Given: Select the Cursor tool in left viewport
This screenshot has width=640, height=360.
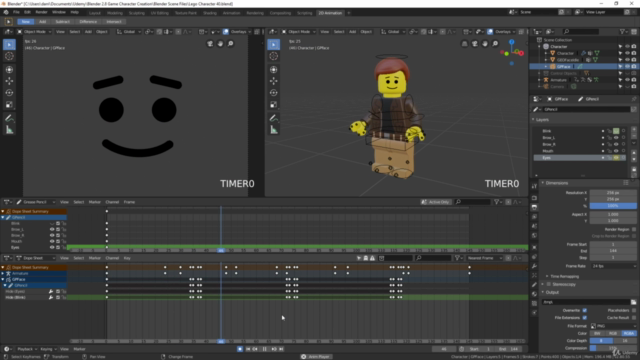Looking at the screenshot, I should [x=9, y=56].
